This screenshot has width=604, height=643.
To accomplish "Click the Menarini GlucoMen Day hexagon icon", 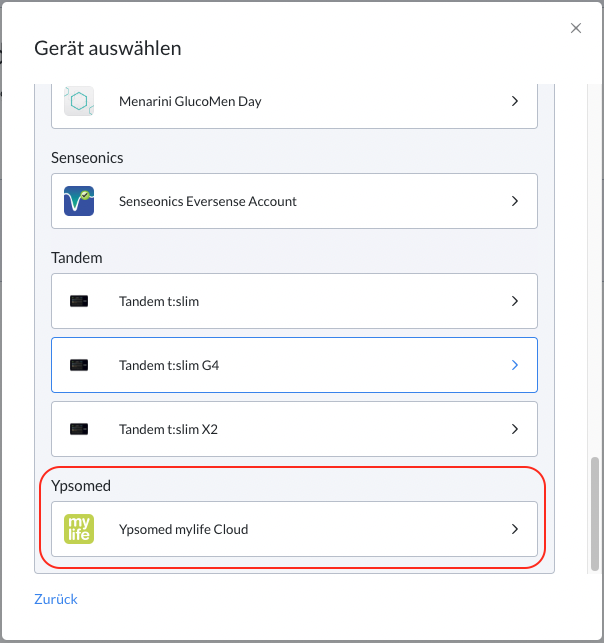I will 79,101.
